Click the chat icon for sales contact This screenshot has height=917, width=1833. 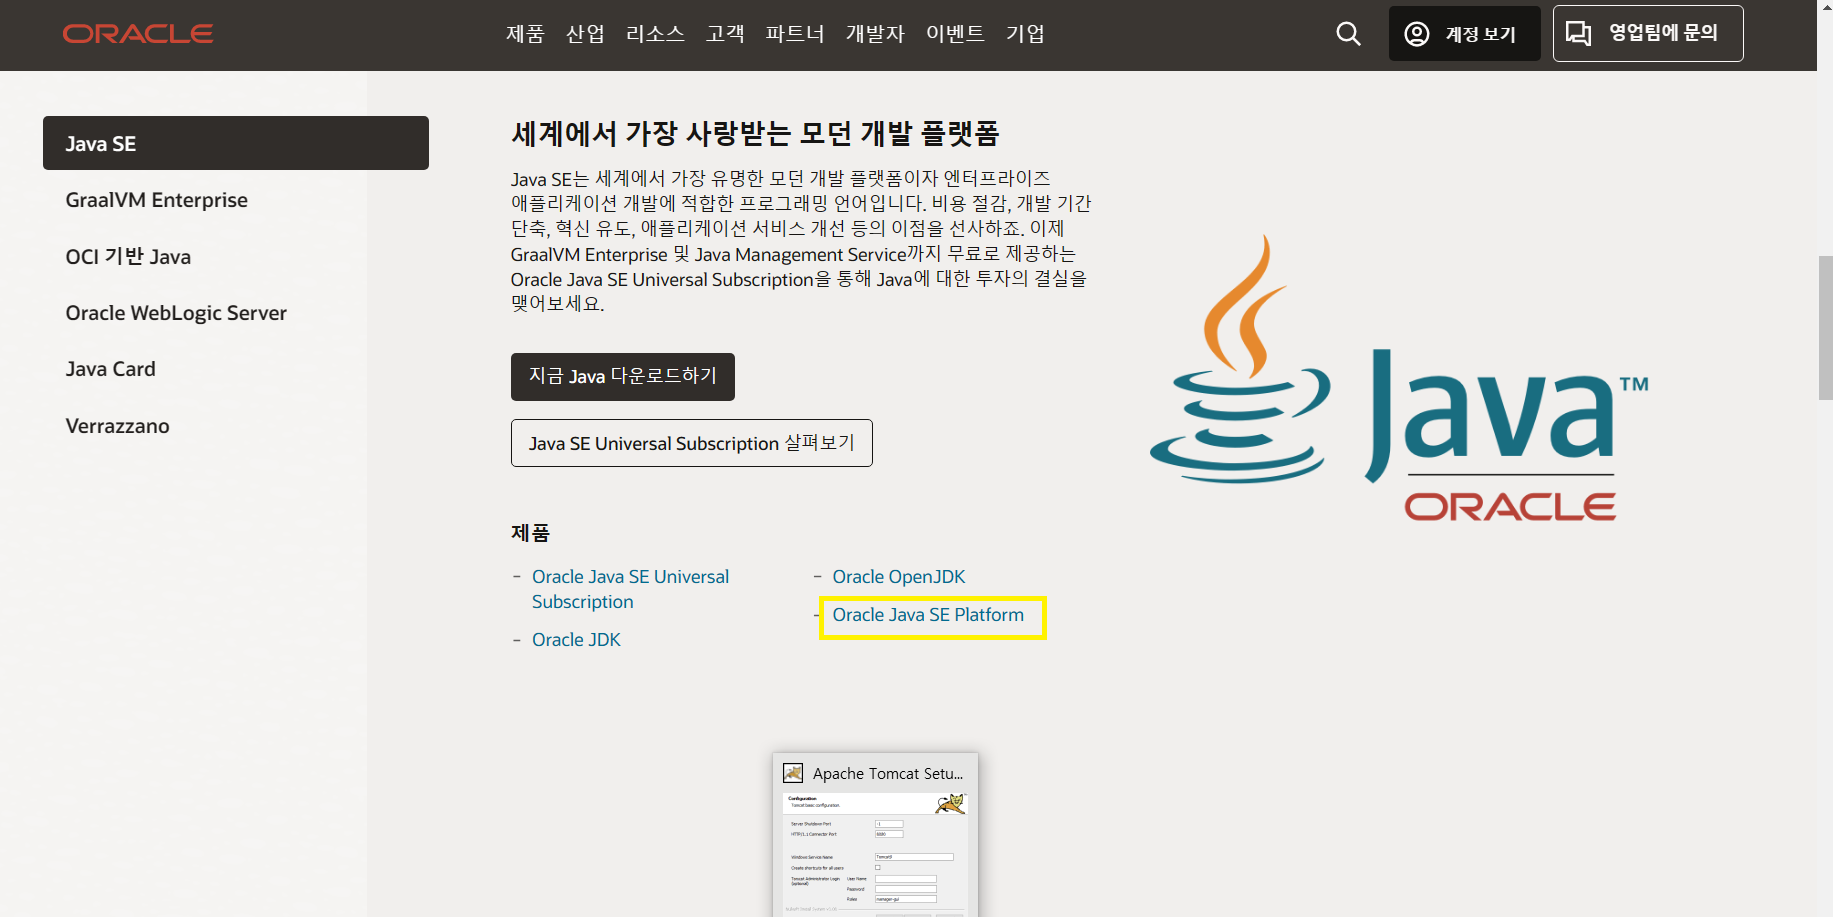pos(1578,33)
